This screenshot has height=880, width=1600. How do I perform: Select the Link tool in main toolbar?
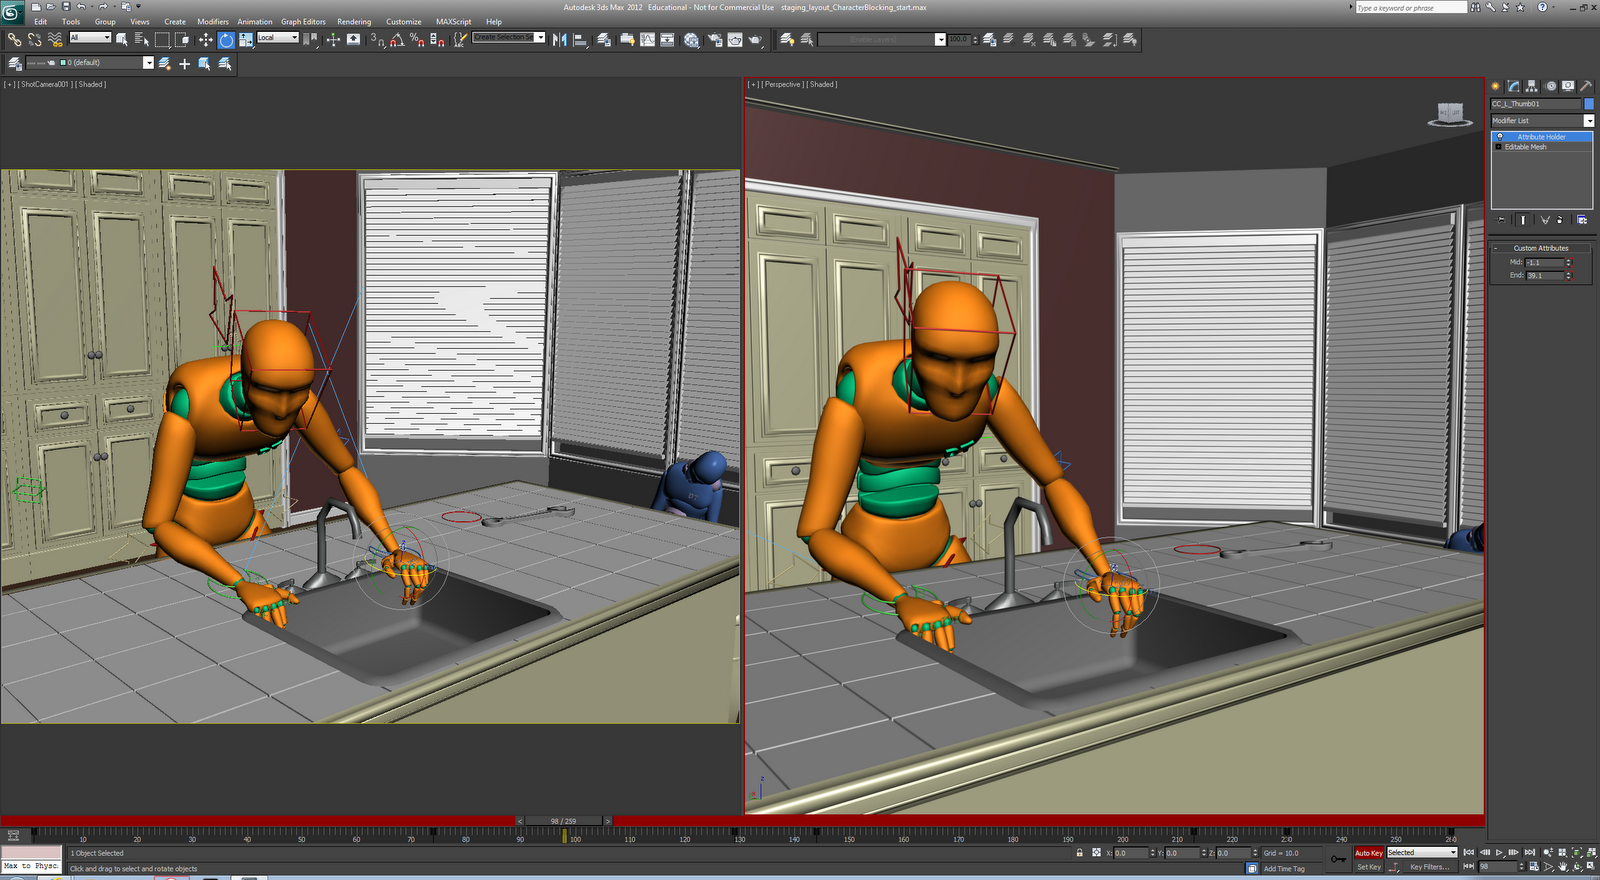click(x=14, y=39)
